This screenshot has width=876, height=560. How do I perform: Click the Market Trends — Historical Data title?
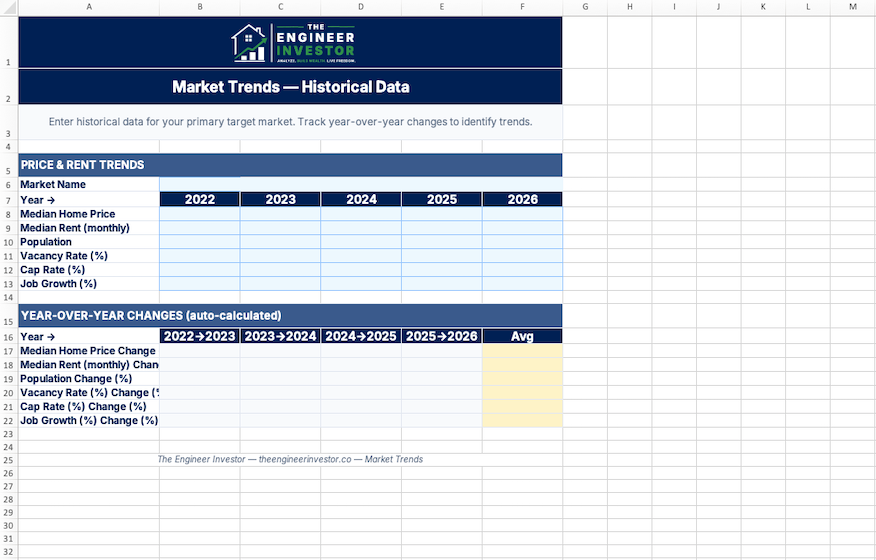(x=291, y=87)
